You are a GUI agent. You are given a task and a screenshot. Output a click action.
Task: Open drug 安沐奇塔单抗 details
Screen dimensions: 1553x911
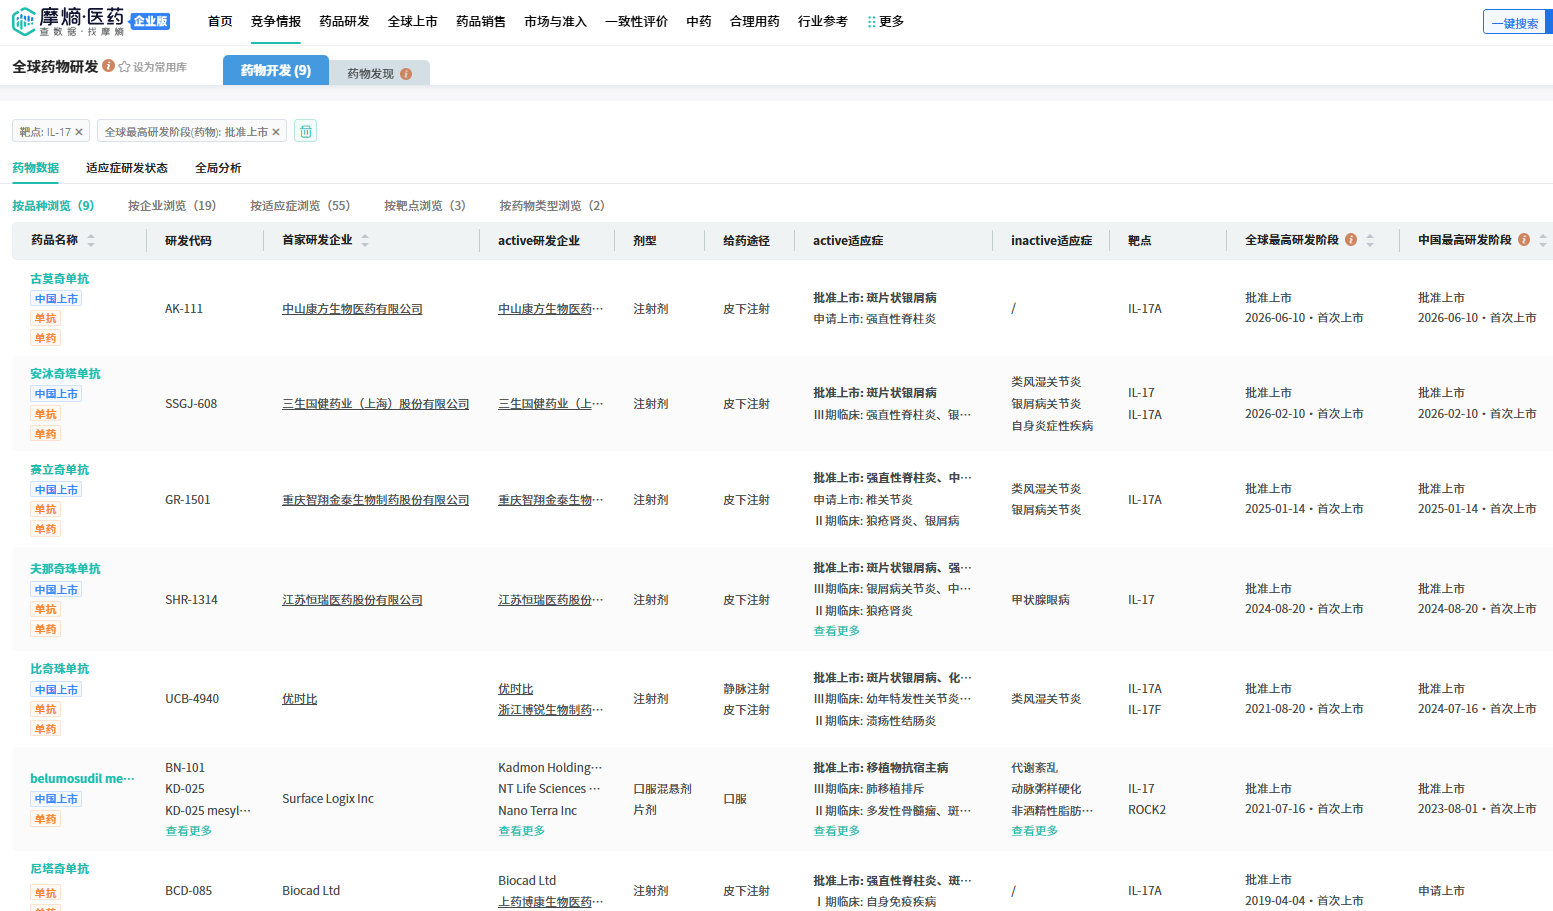point(65,374)
